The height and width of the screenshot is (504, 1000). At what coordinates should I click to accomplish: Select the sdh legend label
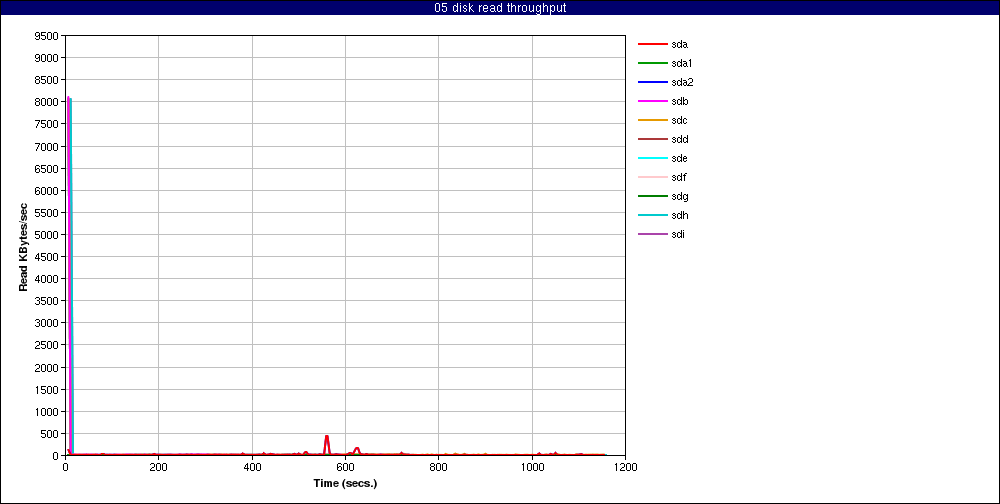point(679,215)
